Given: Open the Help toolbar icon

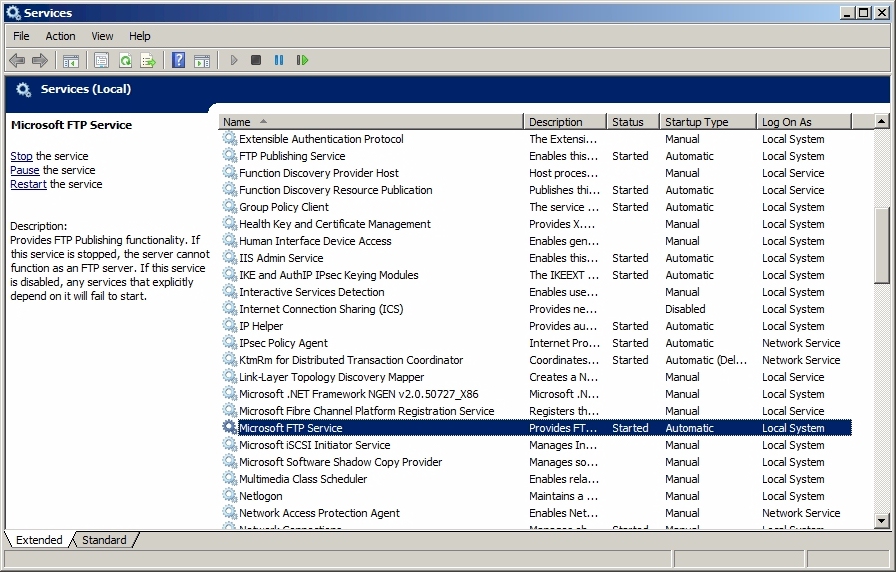Looking at the screenshot, I should pyautogui.click(x=178, y=60).
